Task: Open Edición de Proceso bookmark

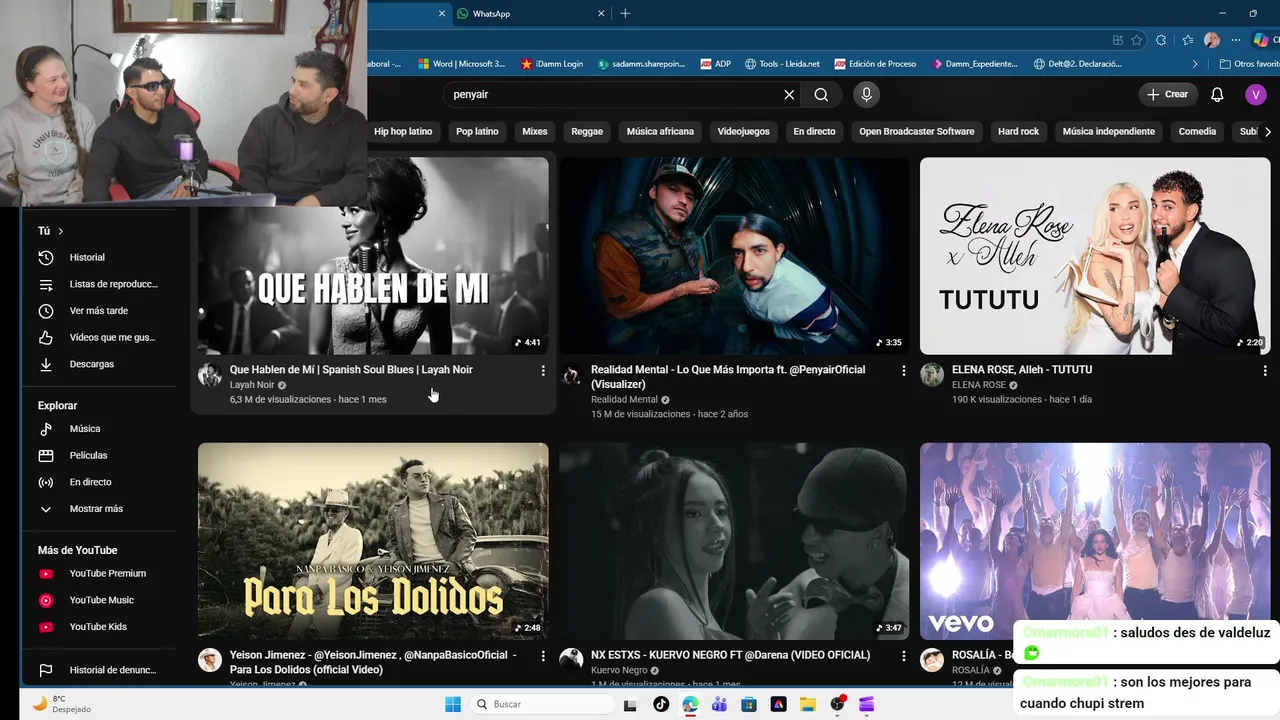Action: [875, 64]
